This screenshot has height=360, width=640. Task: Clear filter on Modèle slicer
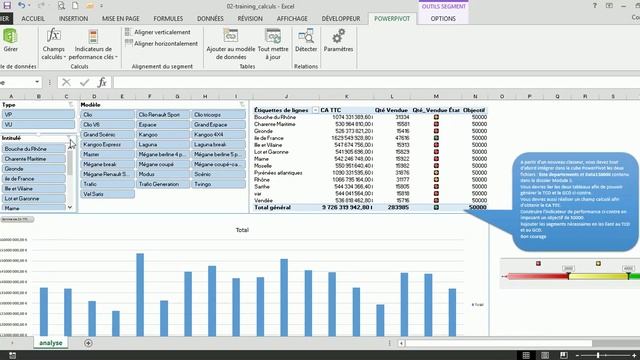point(242,105)
